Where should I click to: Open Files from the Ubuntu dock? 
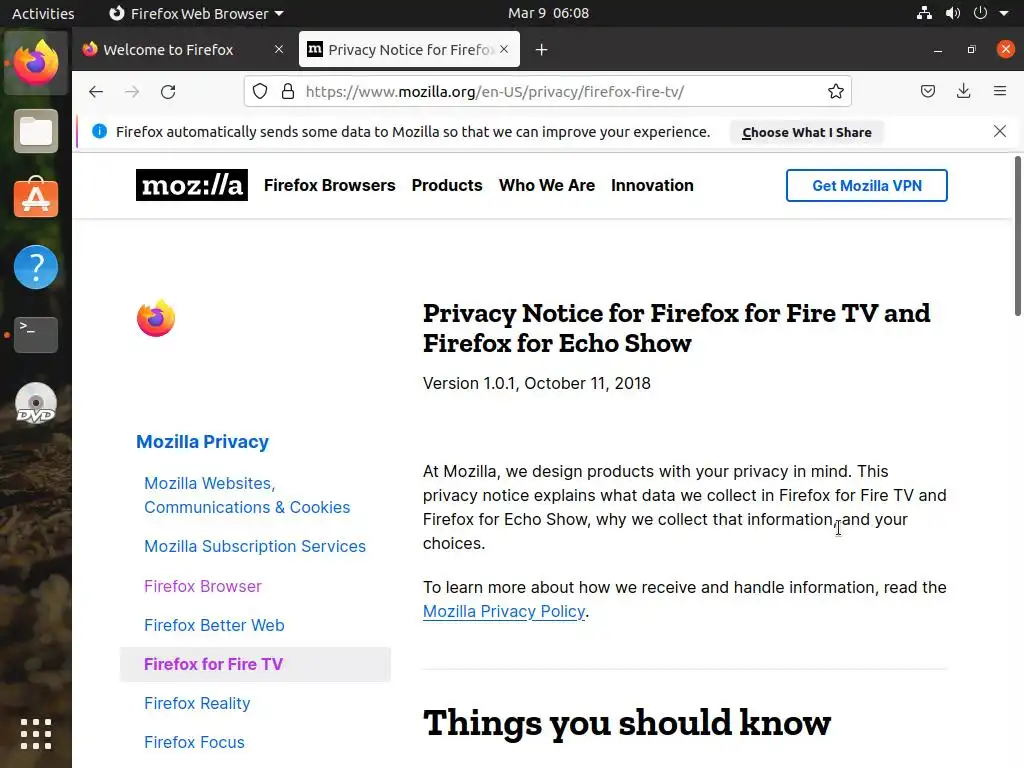pyautogui.click(x=36, y=131)
